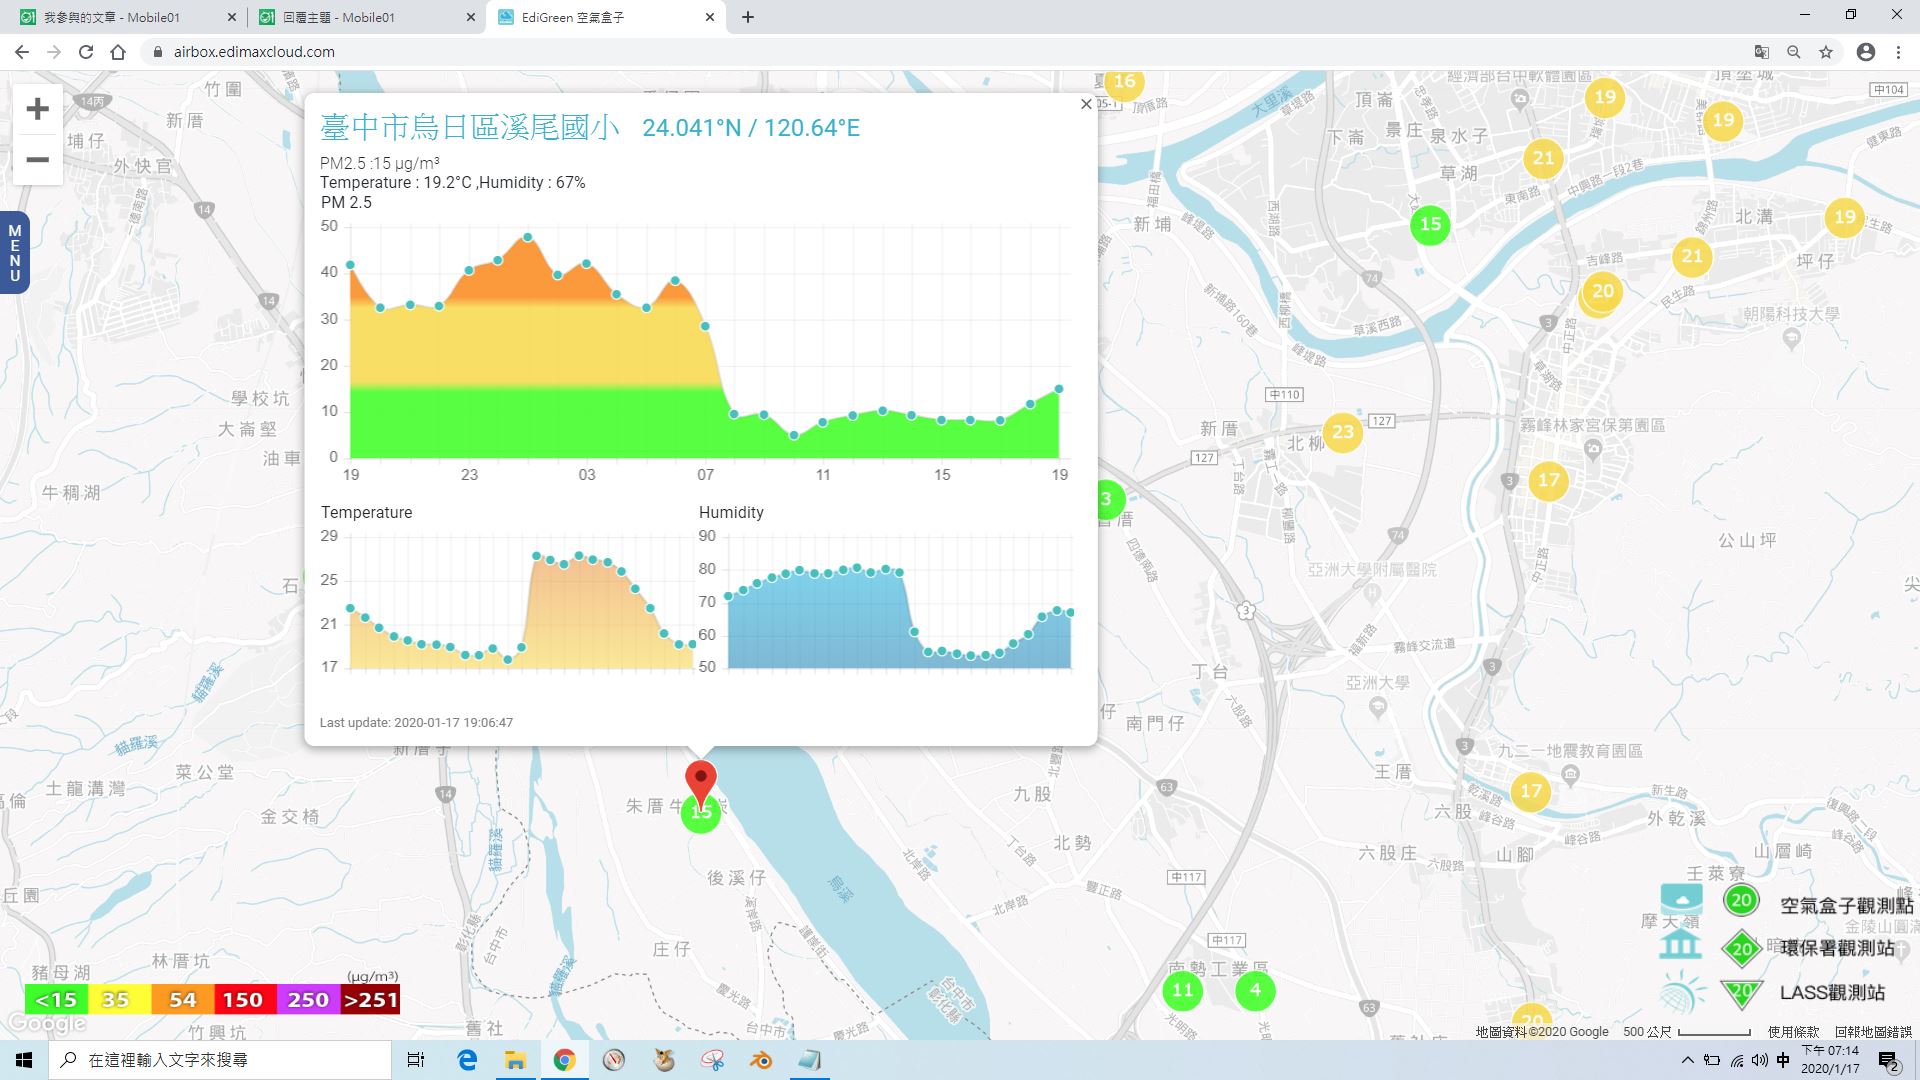Click the yellow 35 legend color

(119, 999)
